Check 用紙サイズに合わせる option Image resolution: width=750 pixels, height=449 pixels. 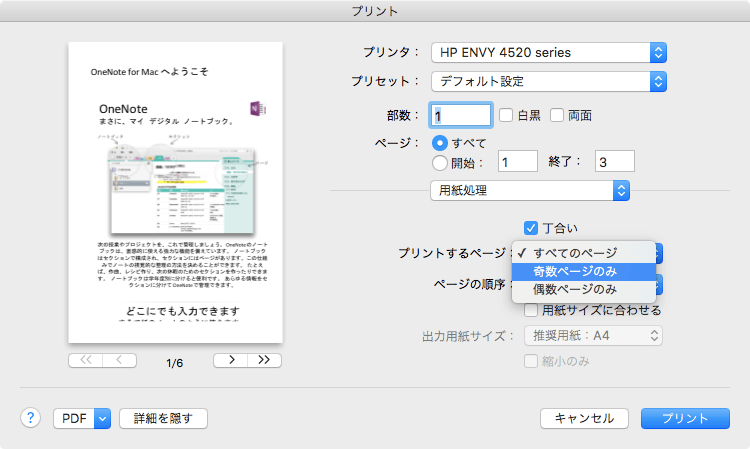(x=531, y=310)
